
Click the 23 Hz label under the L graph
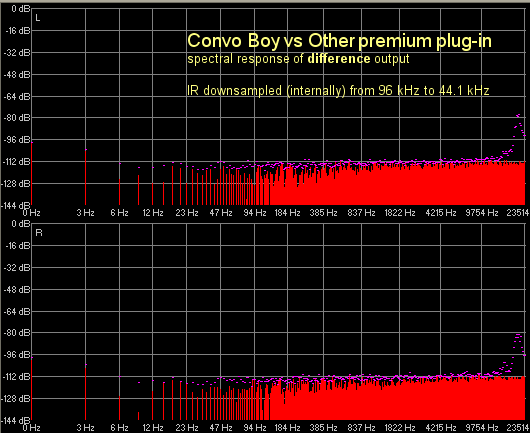click(x=187, y=213)
